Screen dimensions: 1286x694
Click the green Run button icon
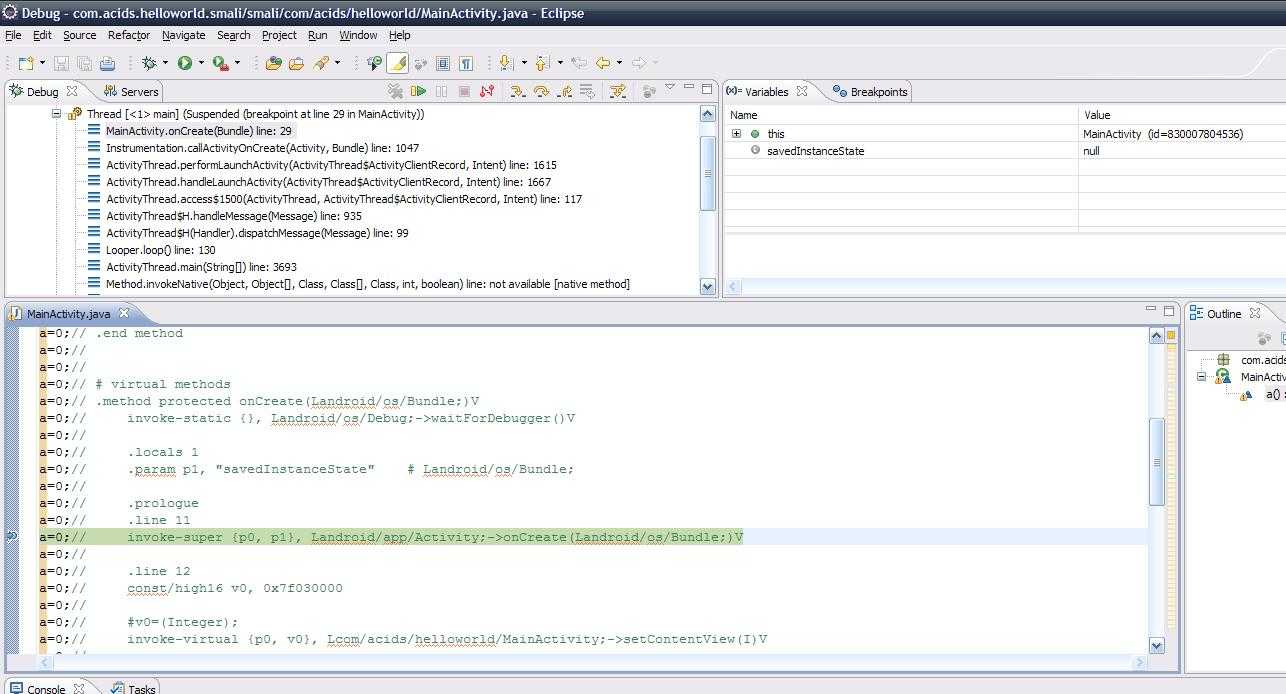click(185, 63)
